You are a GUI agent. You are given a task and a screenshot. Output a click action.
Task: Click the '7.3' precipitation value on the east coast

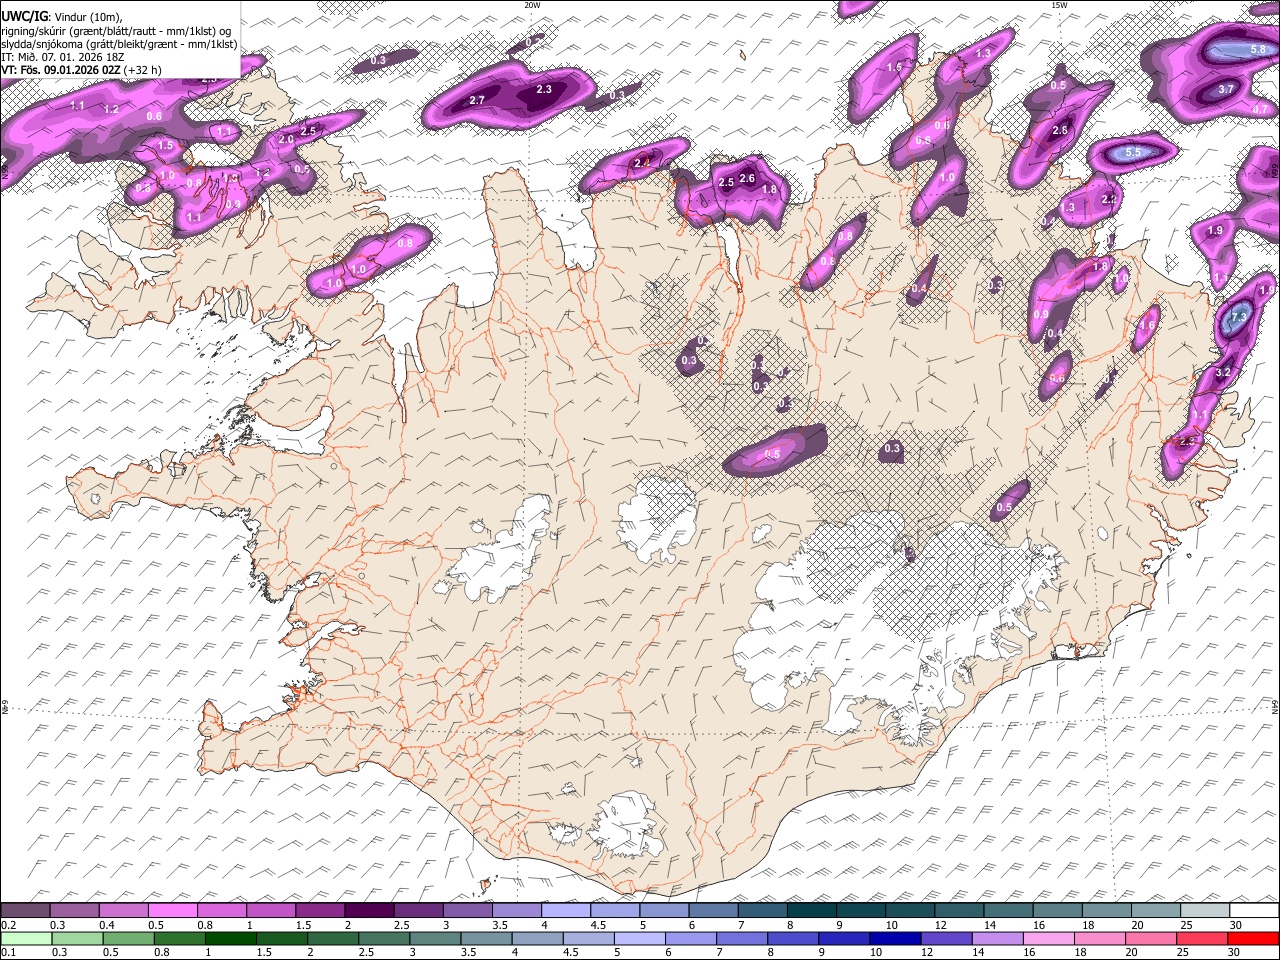[x=1238, y=317]
